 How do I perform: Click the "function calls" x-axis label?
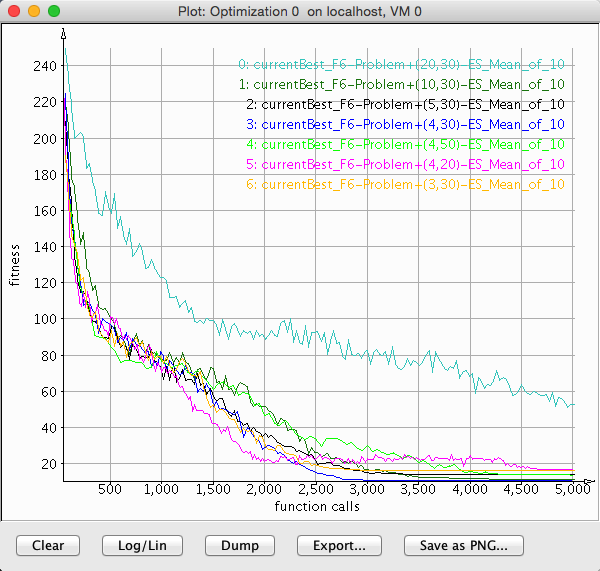[317, 507]
